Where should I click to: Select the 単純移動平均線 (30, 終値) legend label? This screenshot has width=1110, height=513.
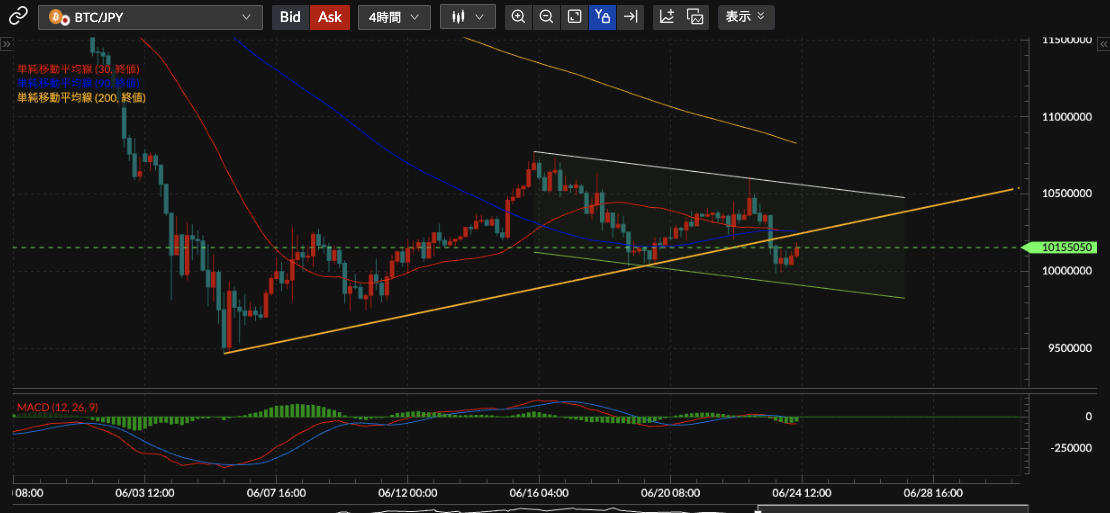[x=78, y=69]
